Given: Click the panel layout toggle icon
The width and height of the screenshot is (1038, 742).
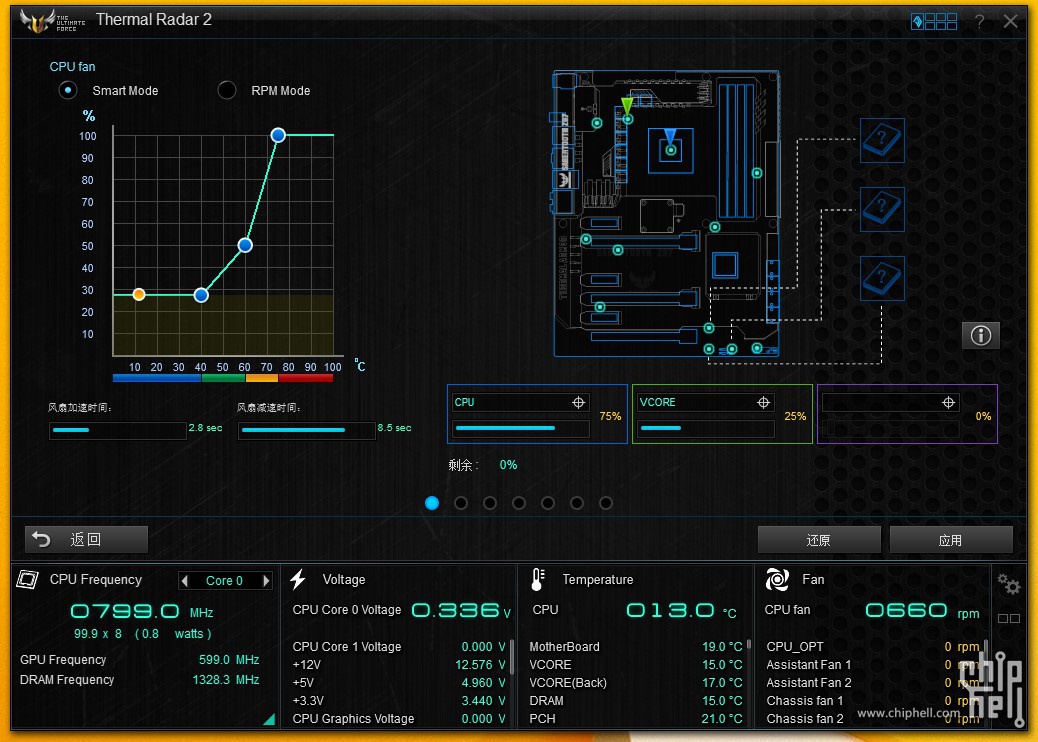Looking at the screenshot, I should pos(1009,618).
